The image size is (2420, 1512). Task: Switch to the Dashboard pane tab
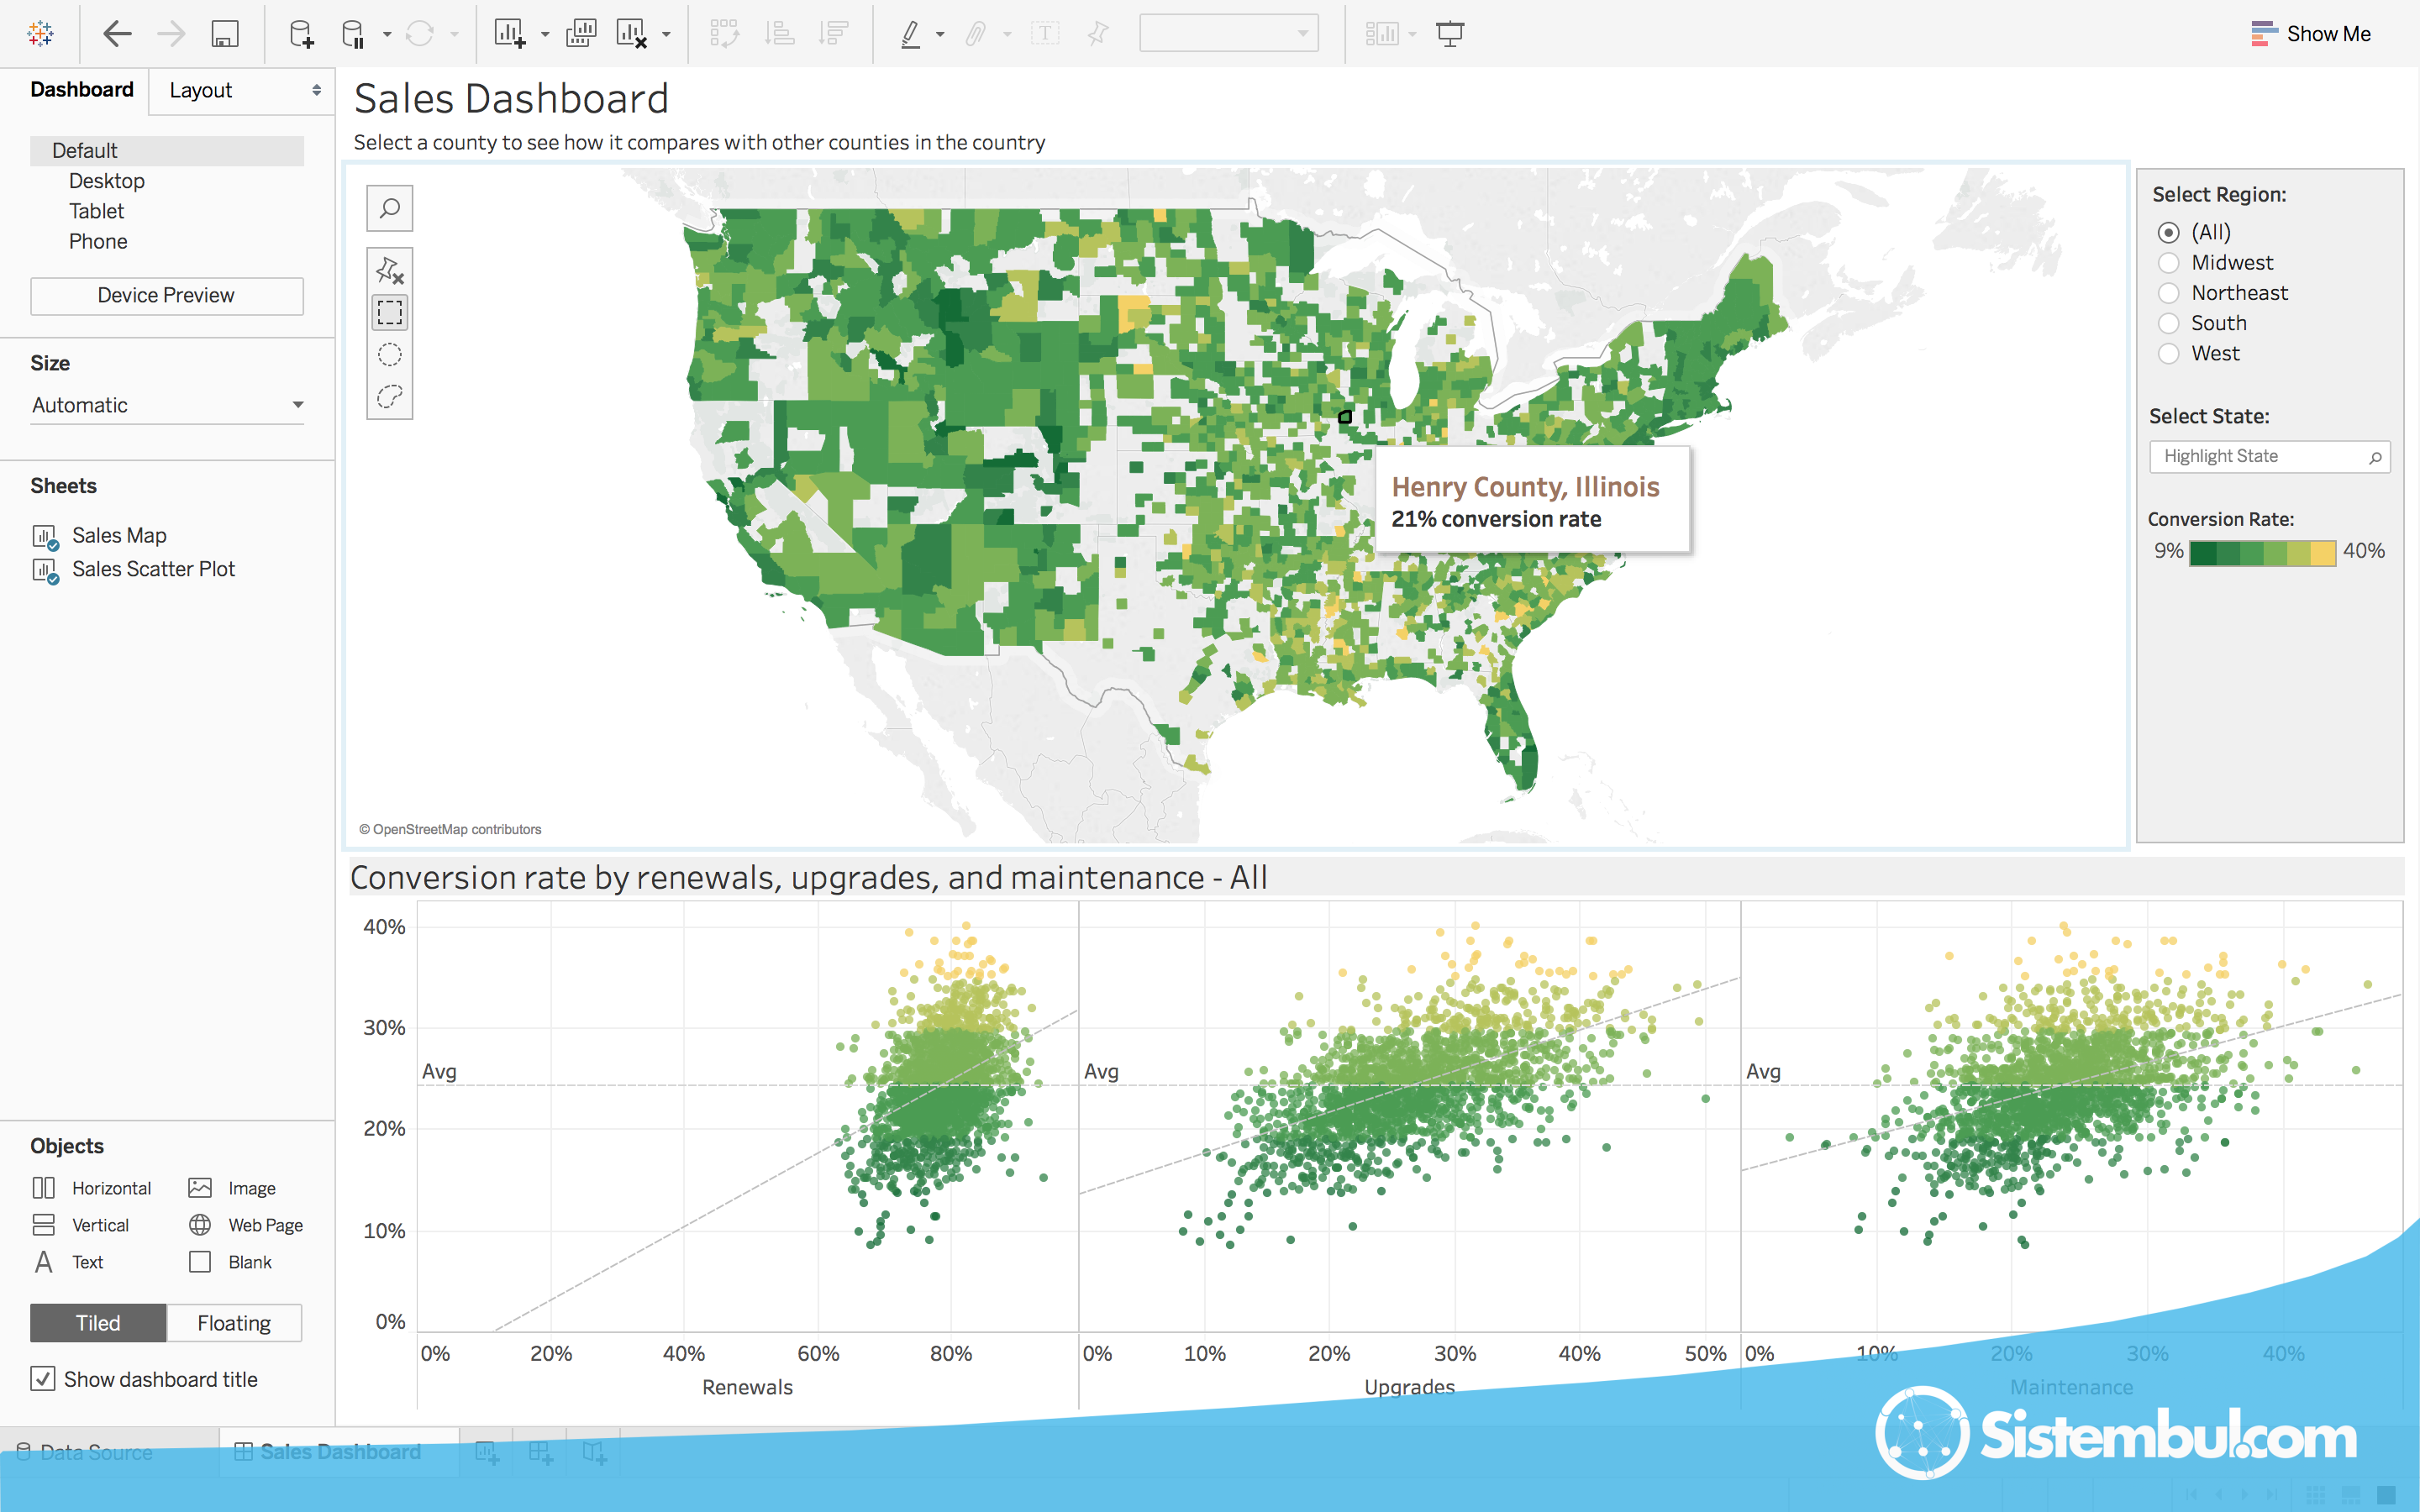(82, 90)
